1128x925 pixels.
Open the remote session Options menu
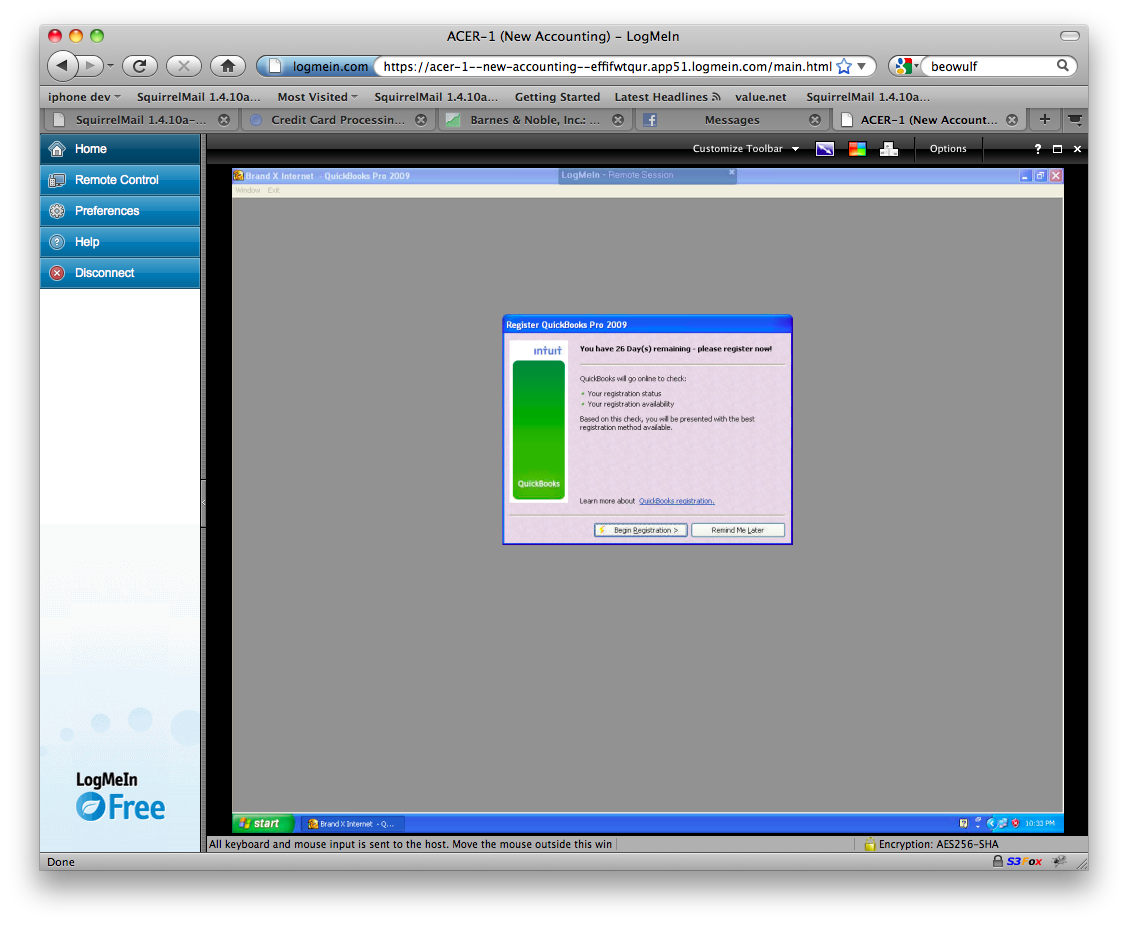click(947, 149)
